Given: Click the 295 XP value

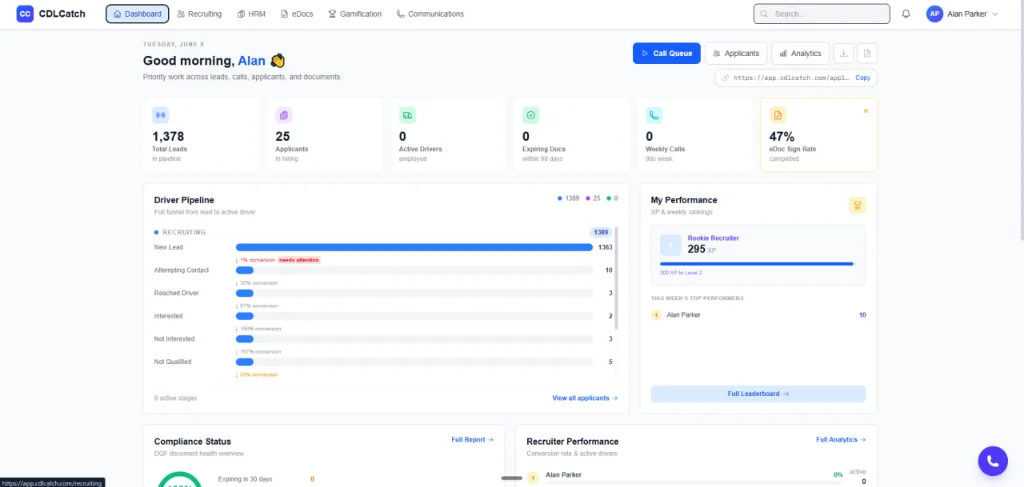Looking at the screenshot, I should (696, 249).
